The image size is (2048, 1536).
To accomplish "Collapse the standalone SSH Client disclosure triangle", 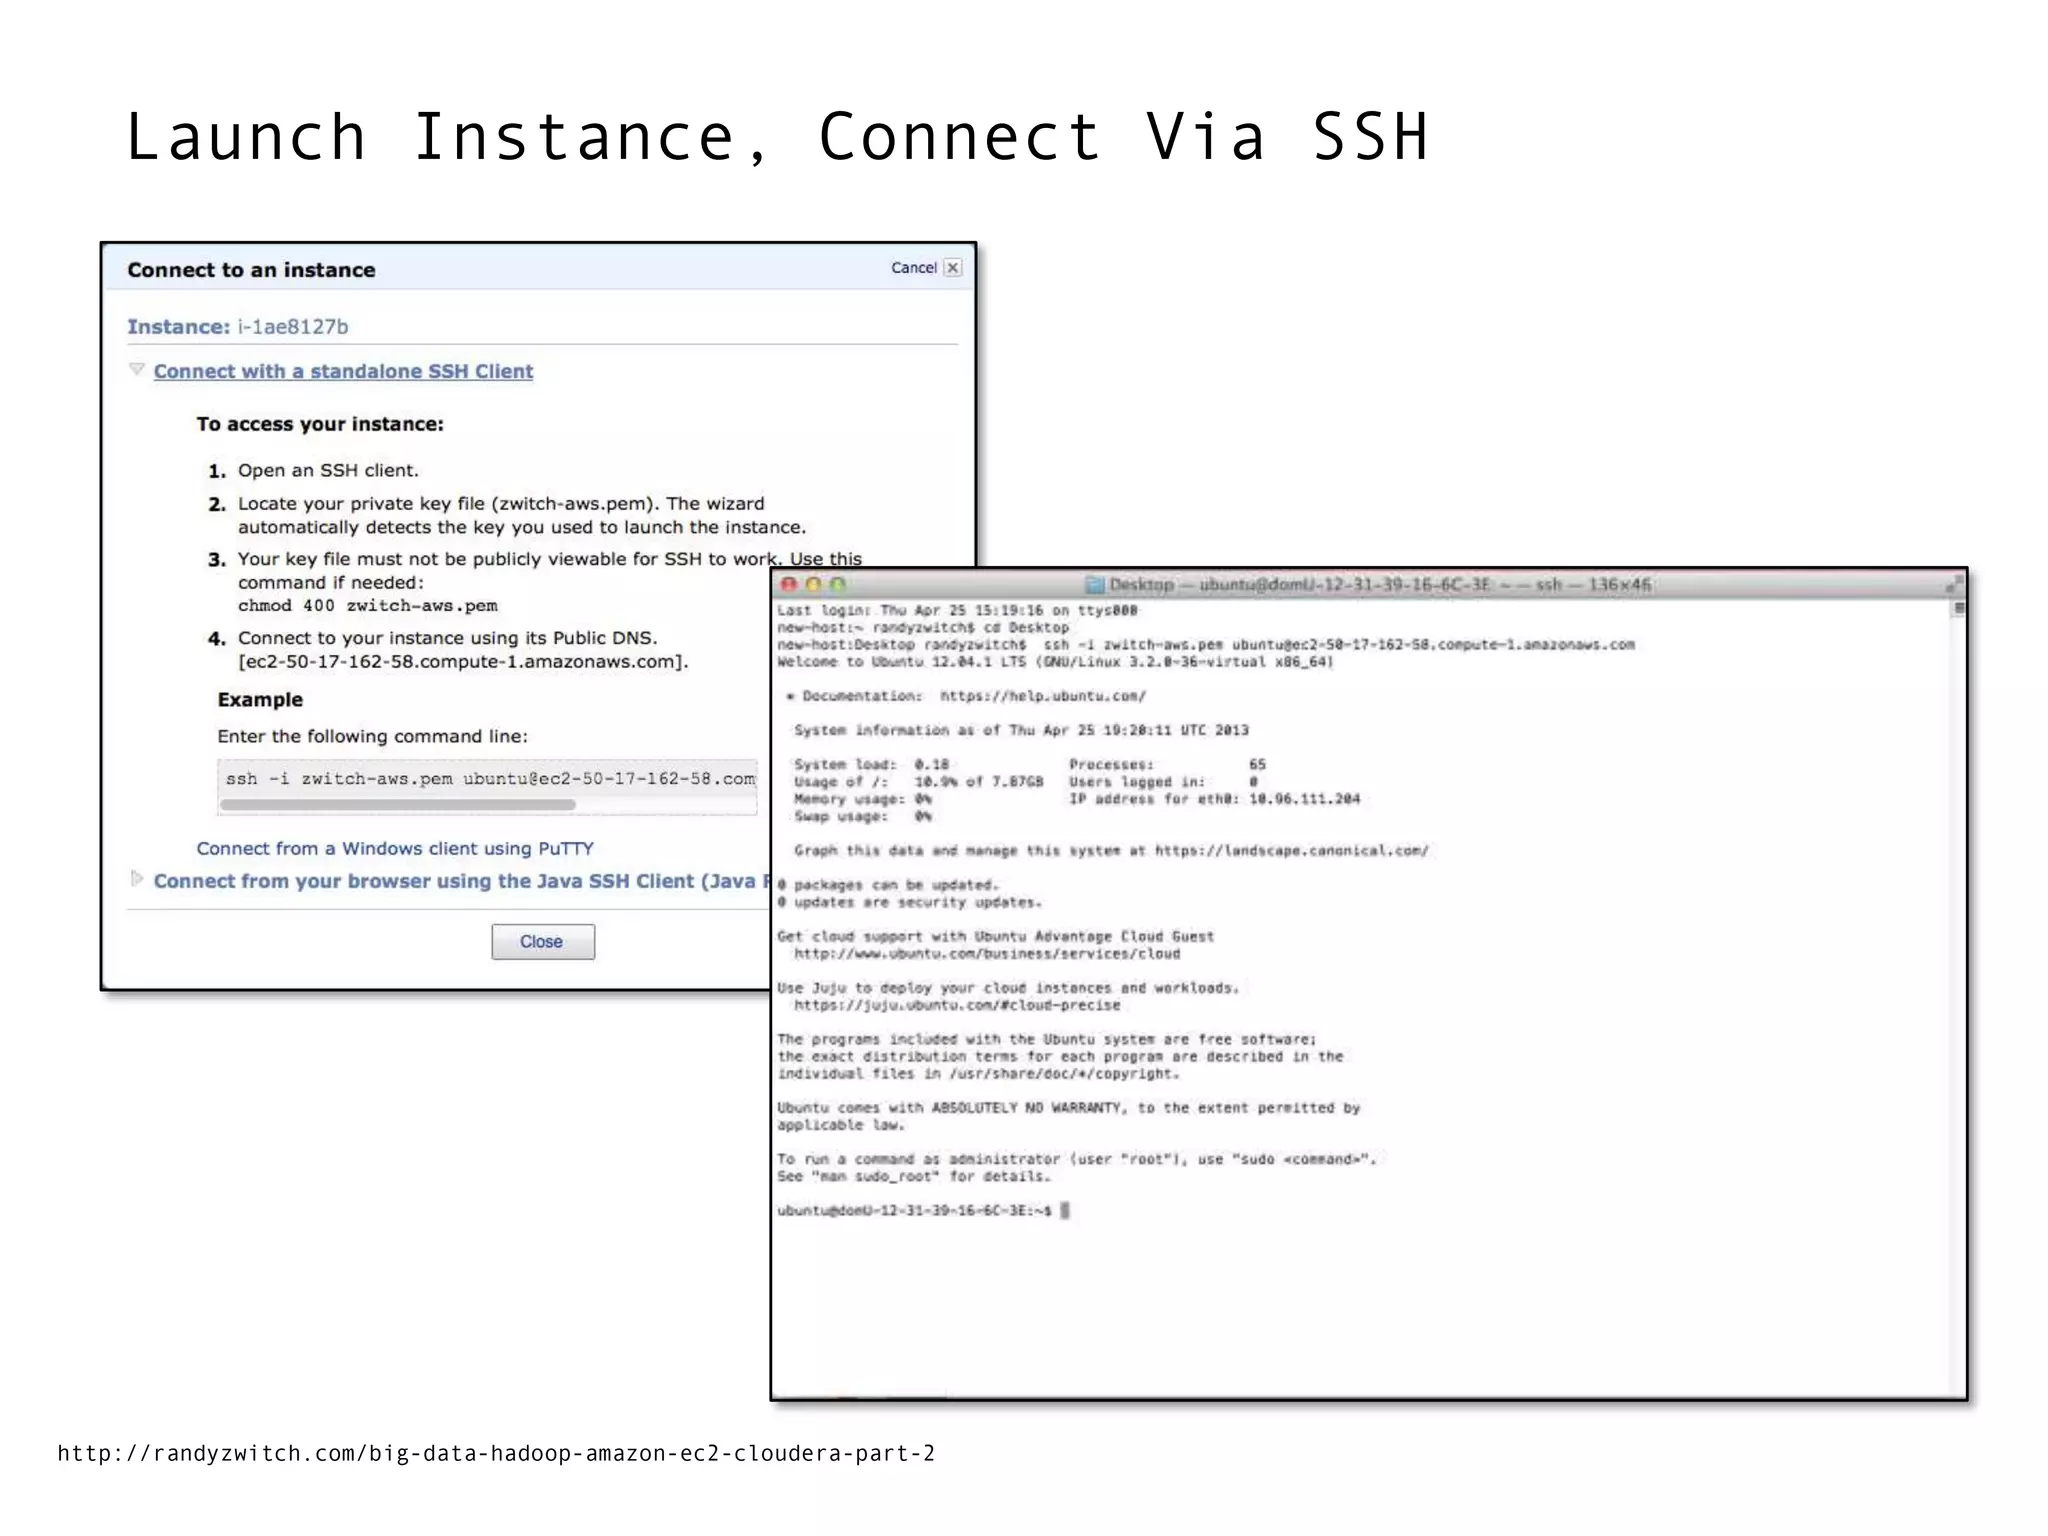I will click(137, 370).
